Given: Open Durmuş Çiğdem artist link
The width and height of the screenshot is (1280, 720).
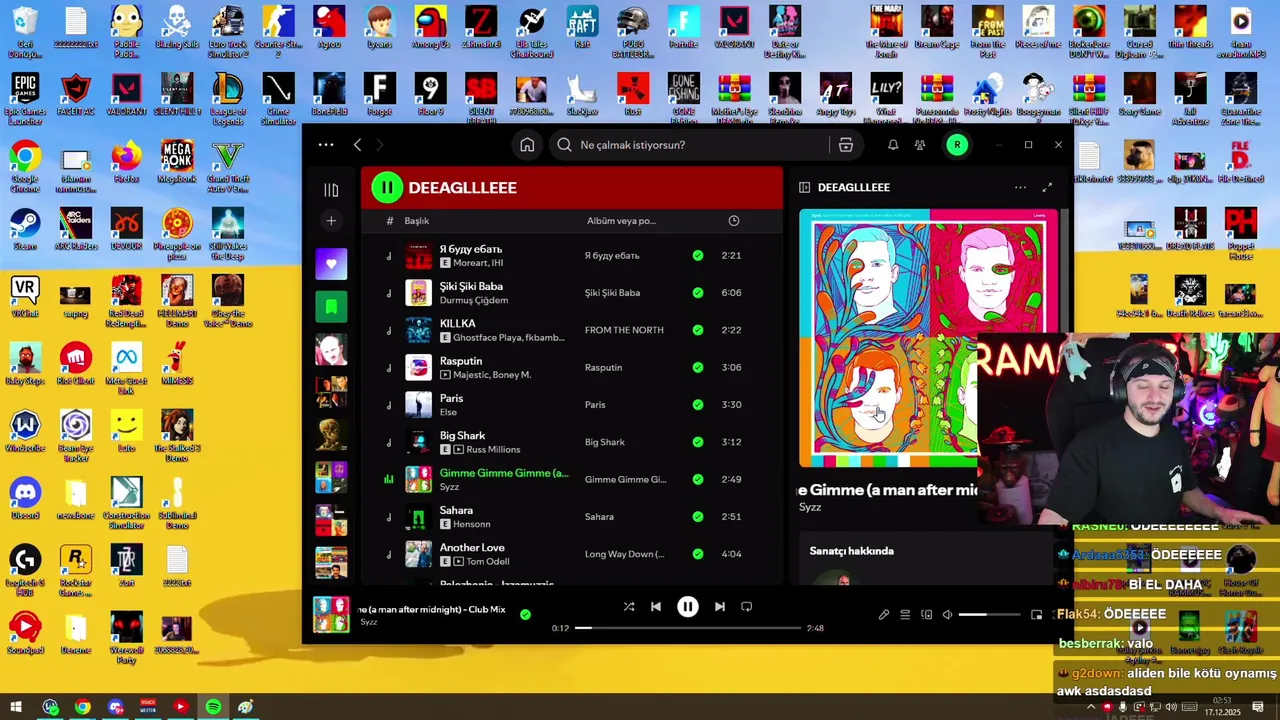Looking at the screenshot, I should (474, 300).
